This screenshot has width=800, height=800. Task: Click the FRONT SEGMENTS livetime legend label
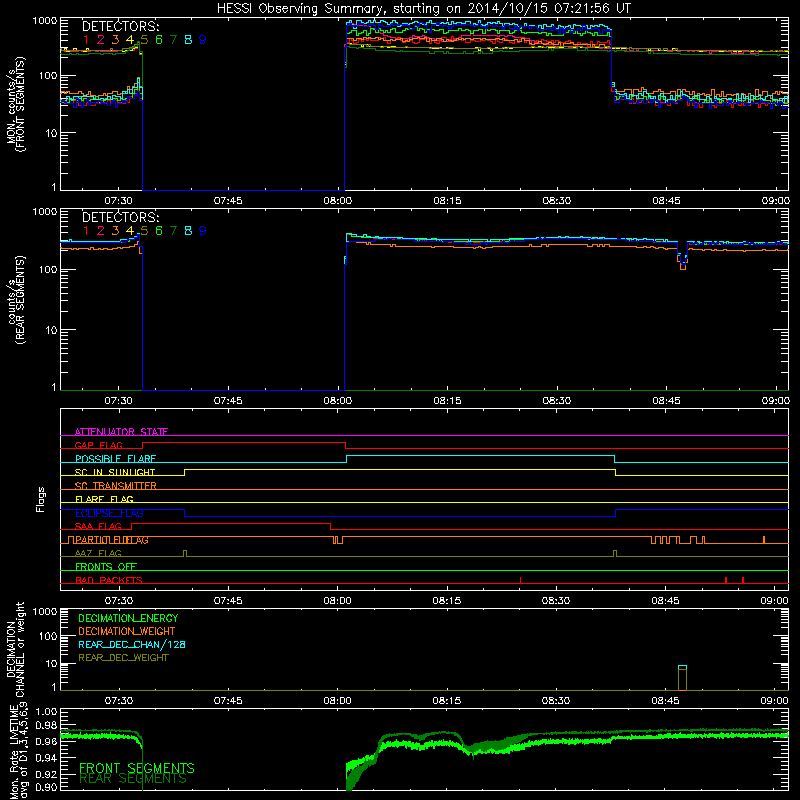(x=137, y=768)
